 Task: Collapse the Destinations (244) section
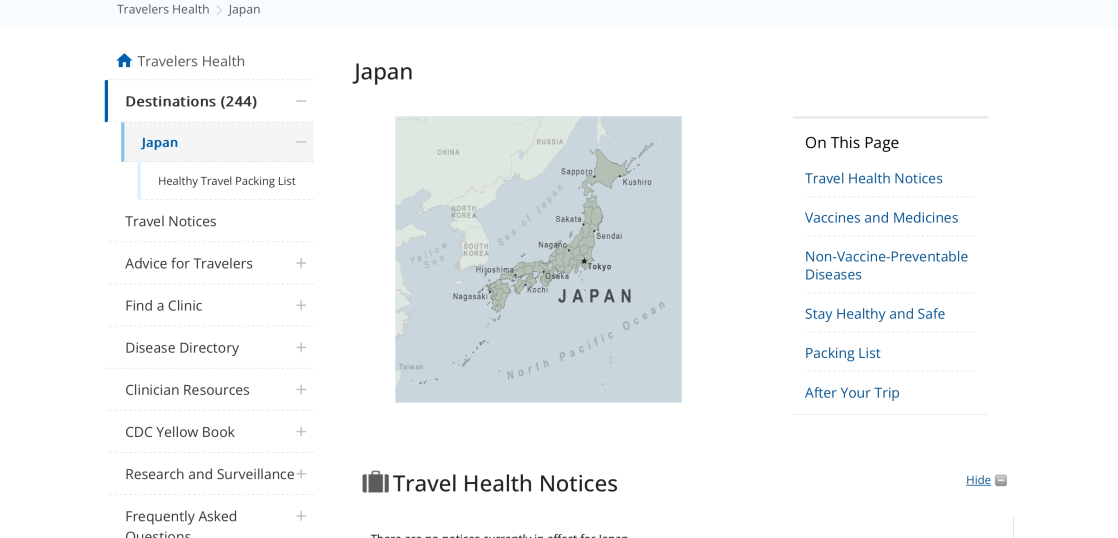pyautogui.click(x=300, y=101)
